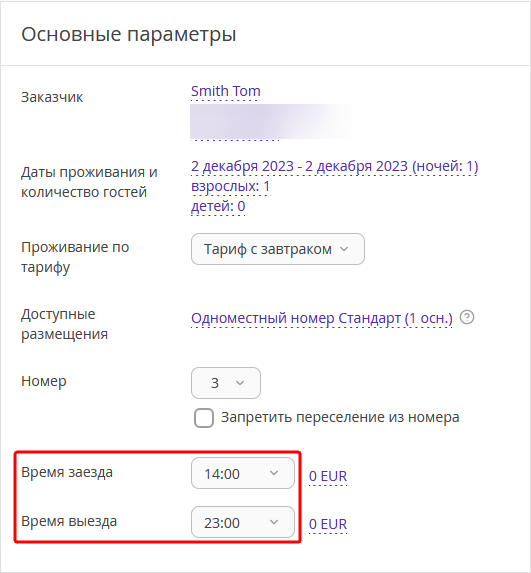This screenshot has height=573, width=531.
Task: Enable 'Запретить переселение из номера' checkbox
Action: 204,418
